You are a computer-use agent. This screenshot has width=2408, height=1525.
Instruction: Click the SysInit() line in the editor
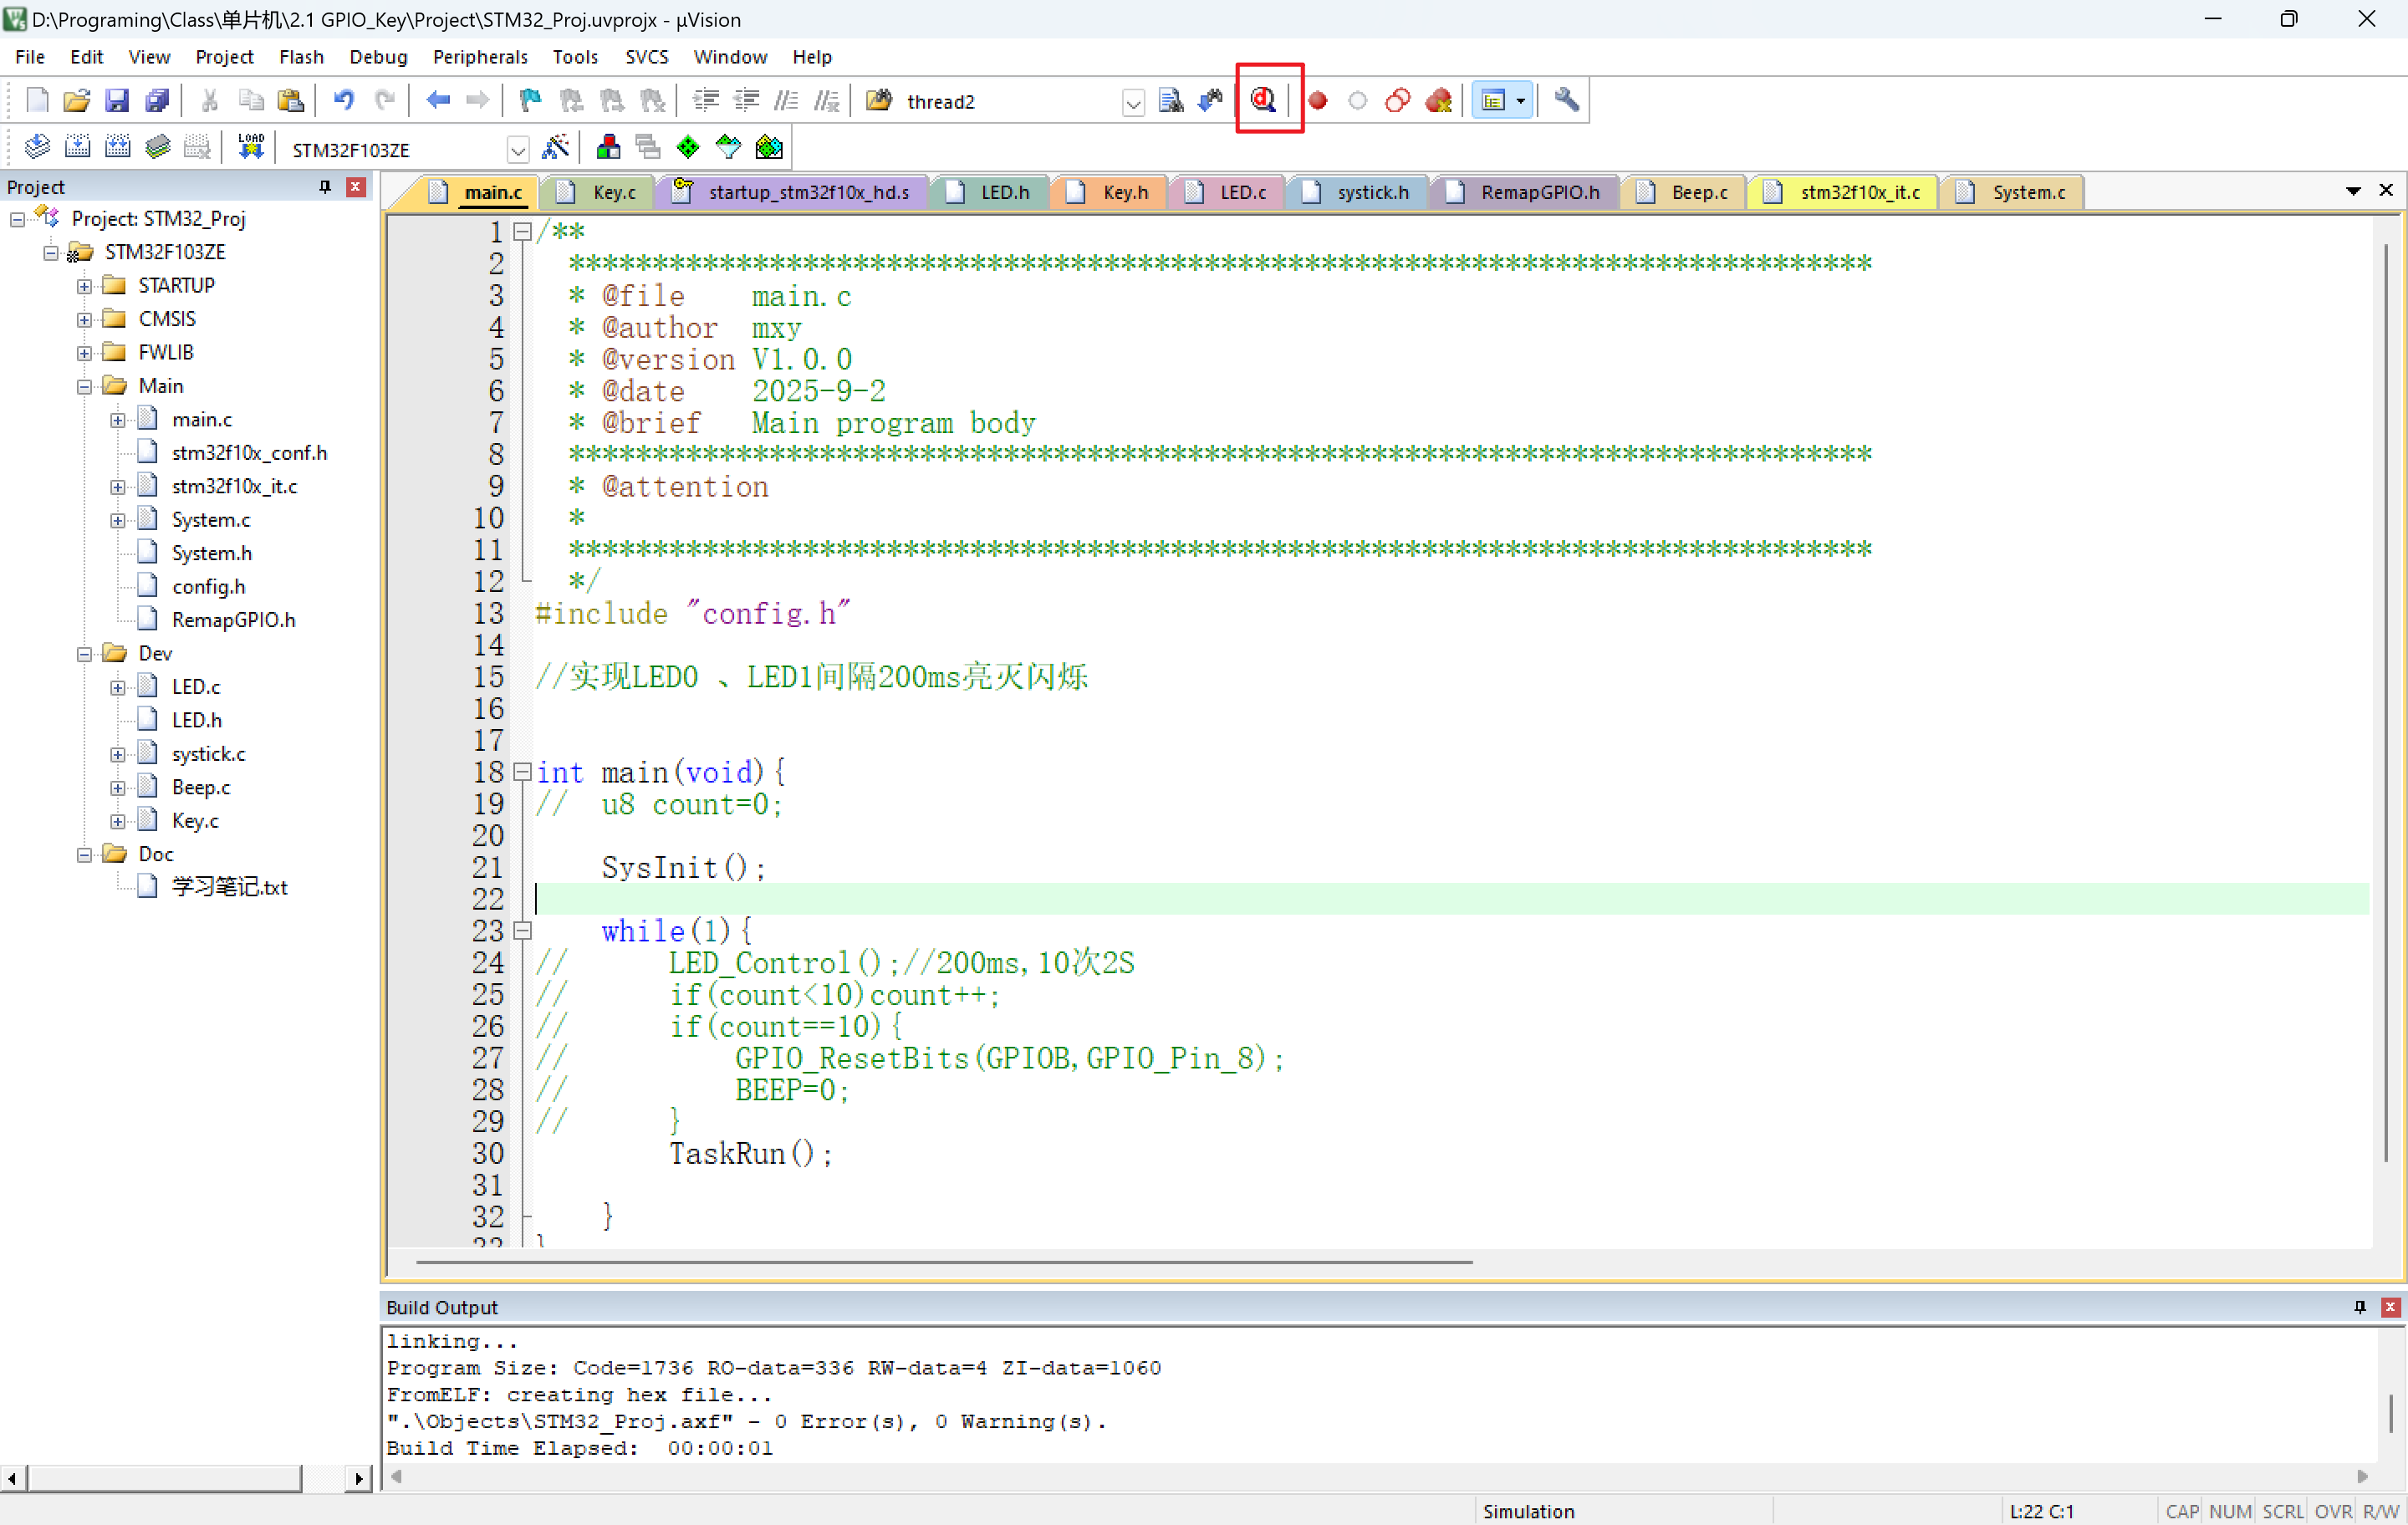684,868
